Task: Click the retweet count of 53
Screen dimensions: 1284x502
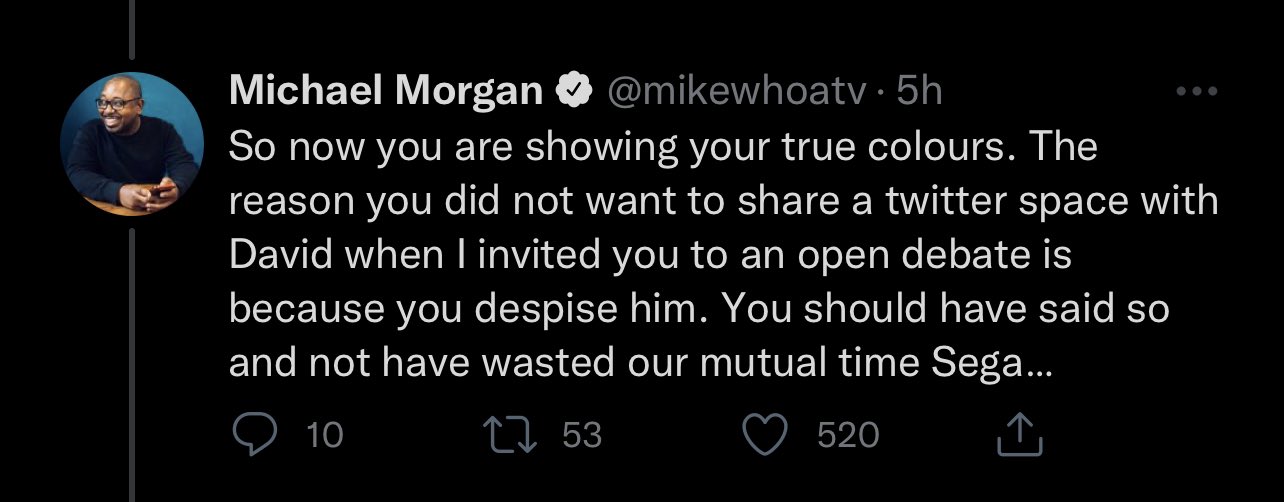Action: click(x=582, y=435)
